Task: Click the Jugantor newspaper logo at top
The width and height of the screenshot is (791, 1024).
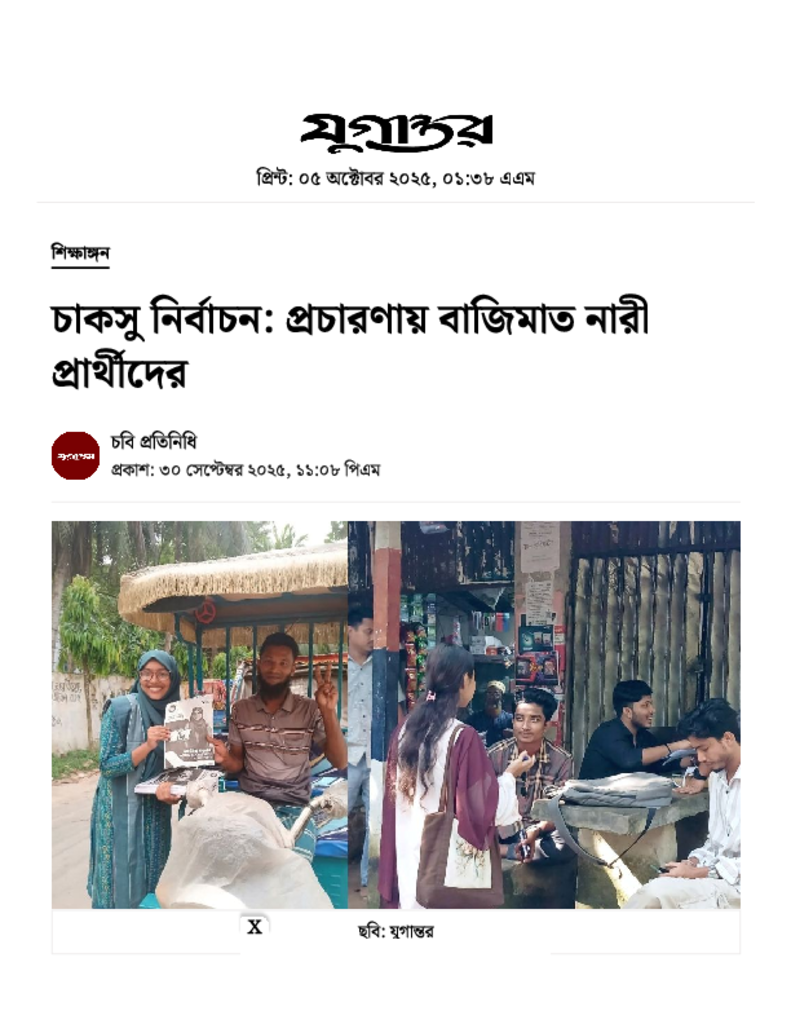Action: (x=396, y=133)
